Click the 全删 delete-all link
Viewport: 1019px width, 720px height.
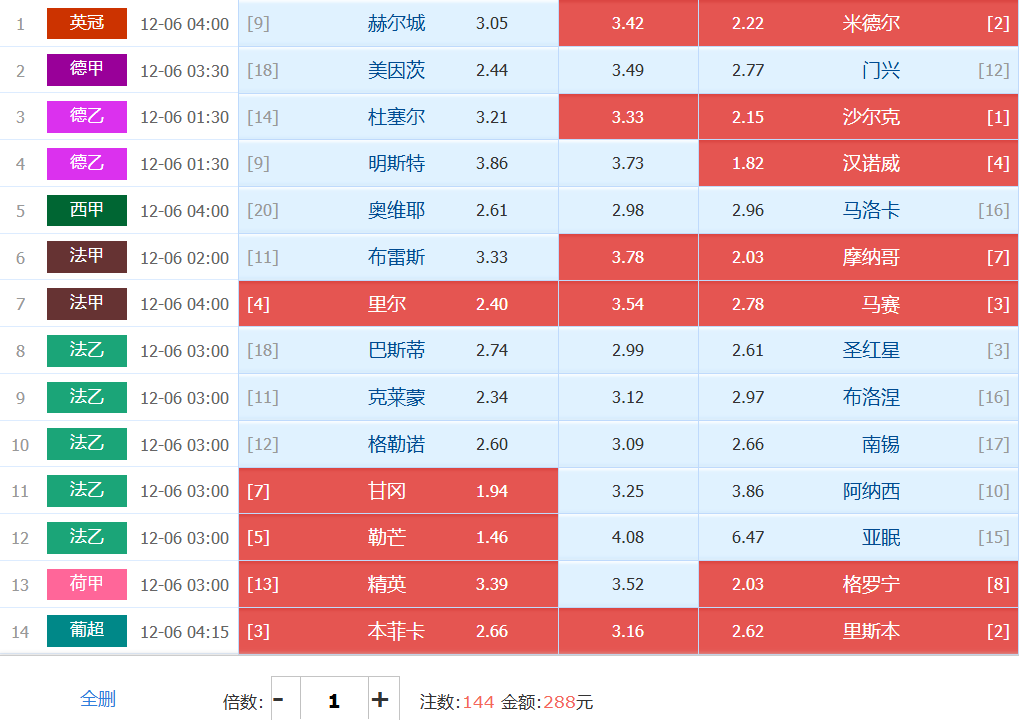click(x=98, y=699)
